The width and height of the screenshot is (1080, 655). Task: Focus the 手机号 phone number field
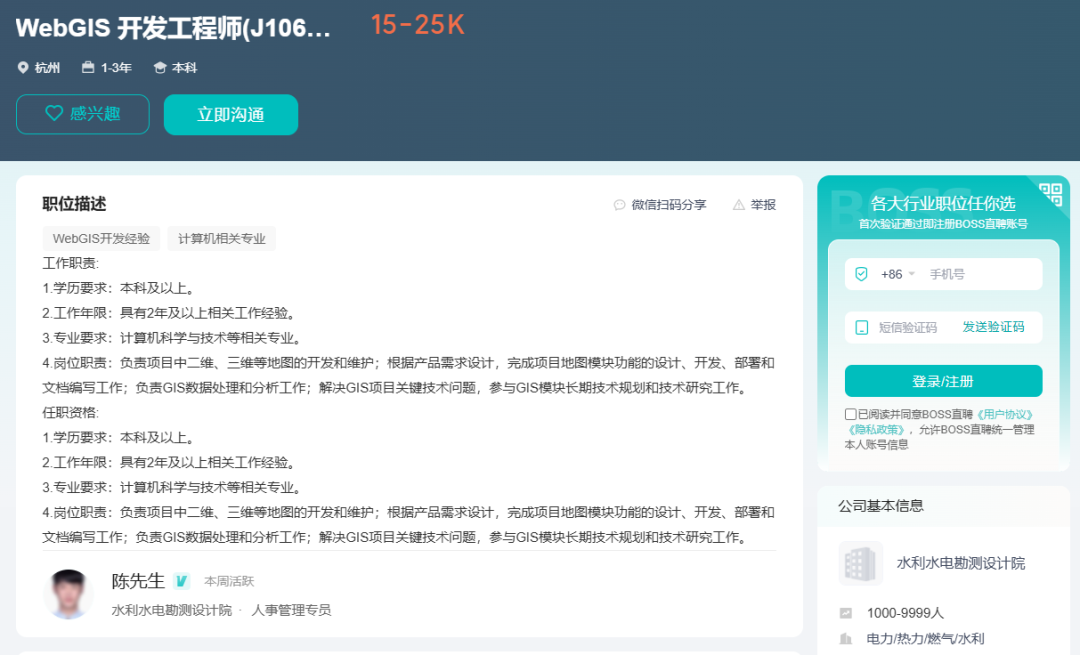(x=982, y=274)
